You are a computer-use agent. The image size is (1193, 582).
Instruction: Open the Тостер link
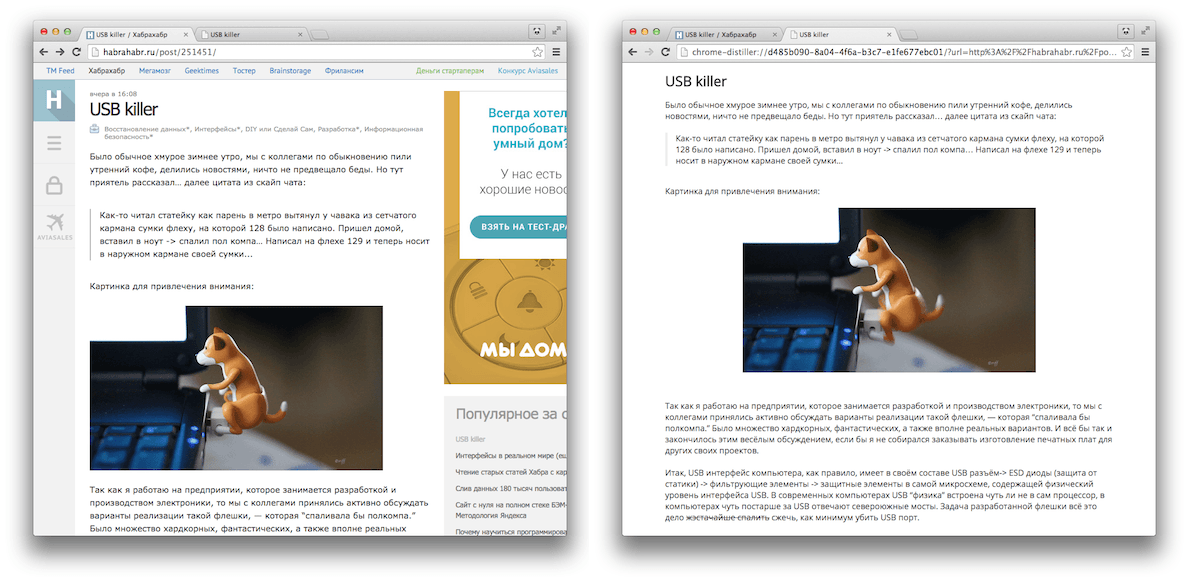[244, 71]
